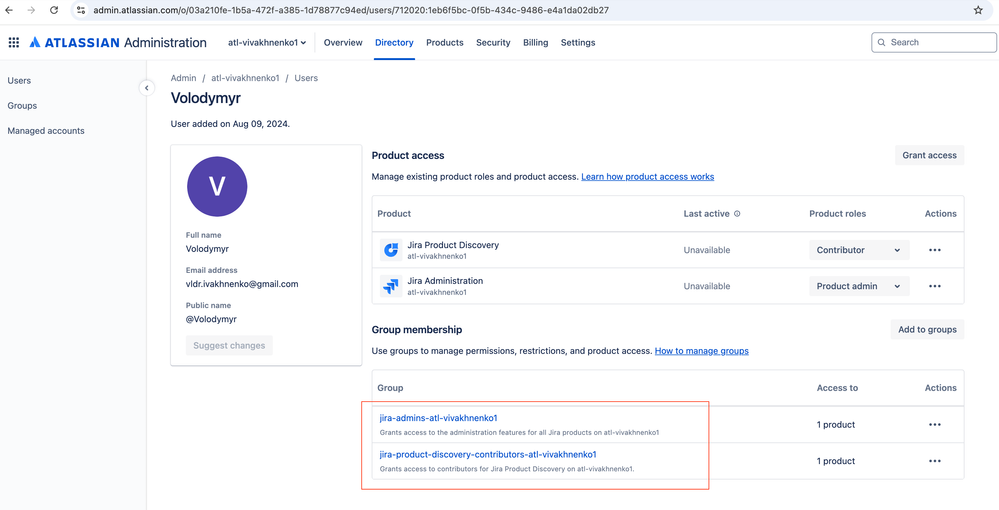999x510 pixels.
Task: Open the app switcher grid icon
Action: click(x=13, y=43)
